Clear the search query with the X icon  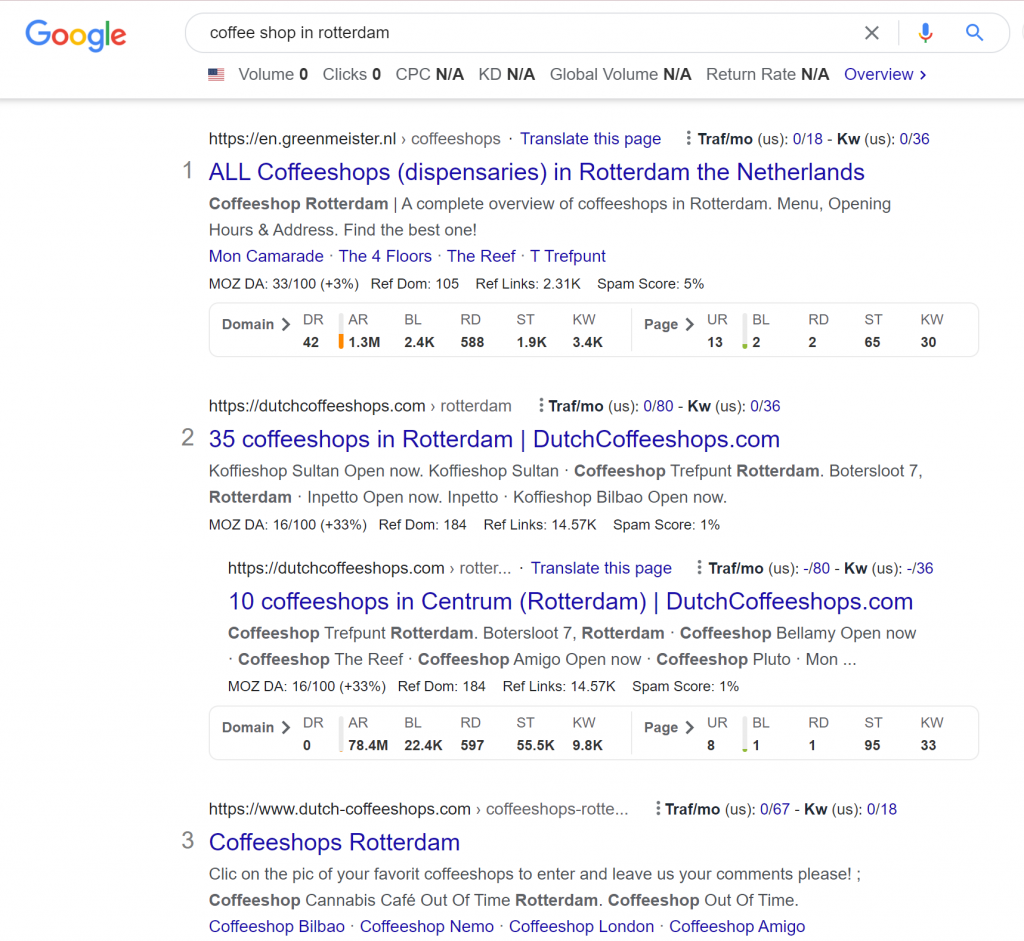point(872,33)
